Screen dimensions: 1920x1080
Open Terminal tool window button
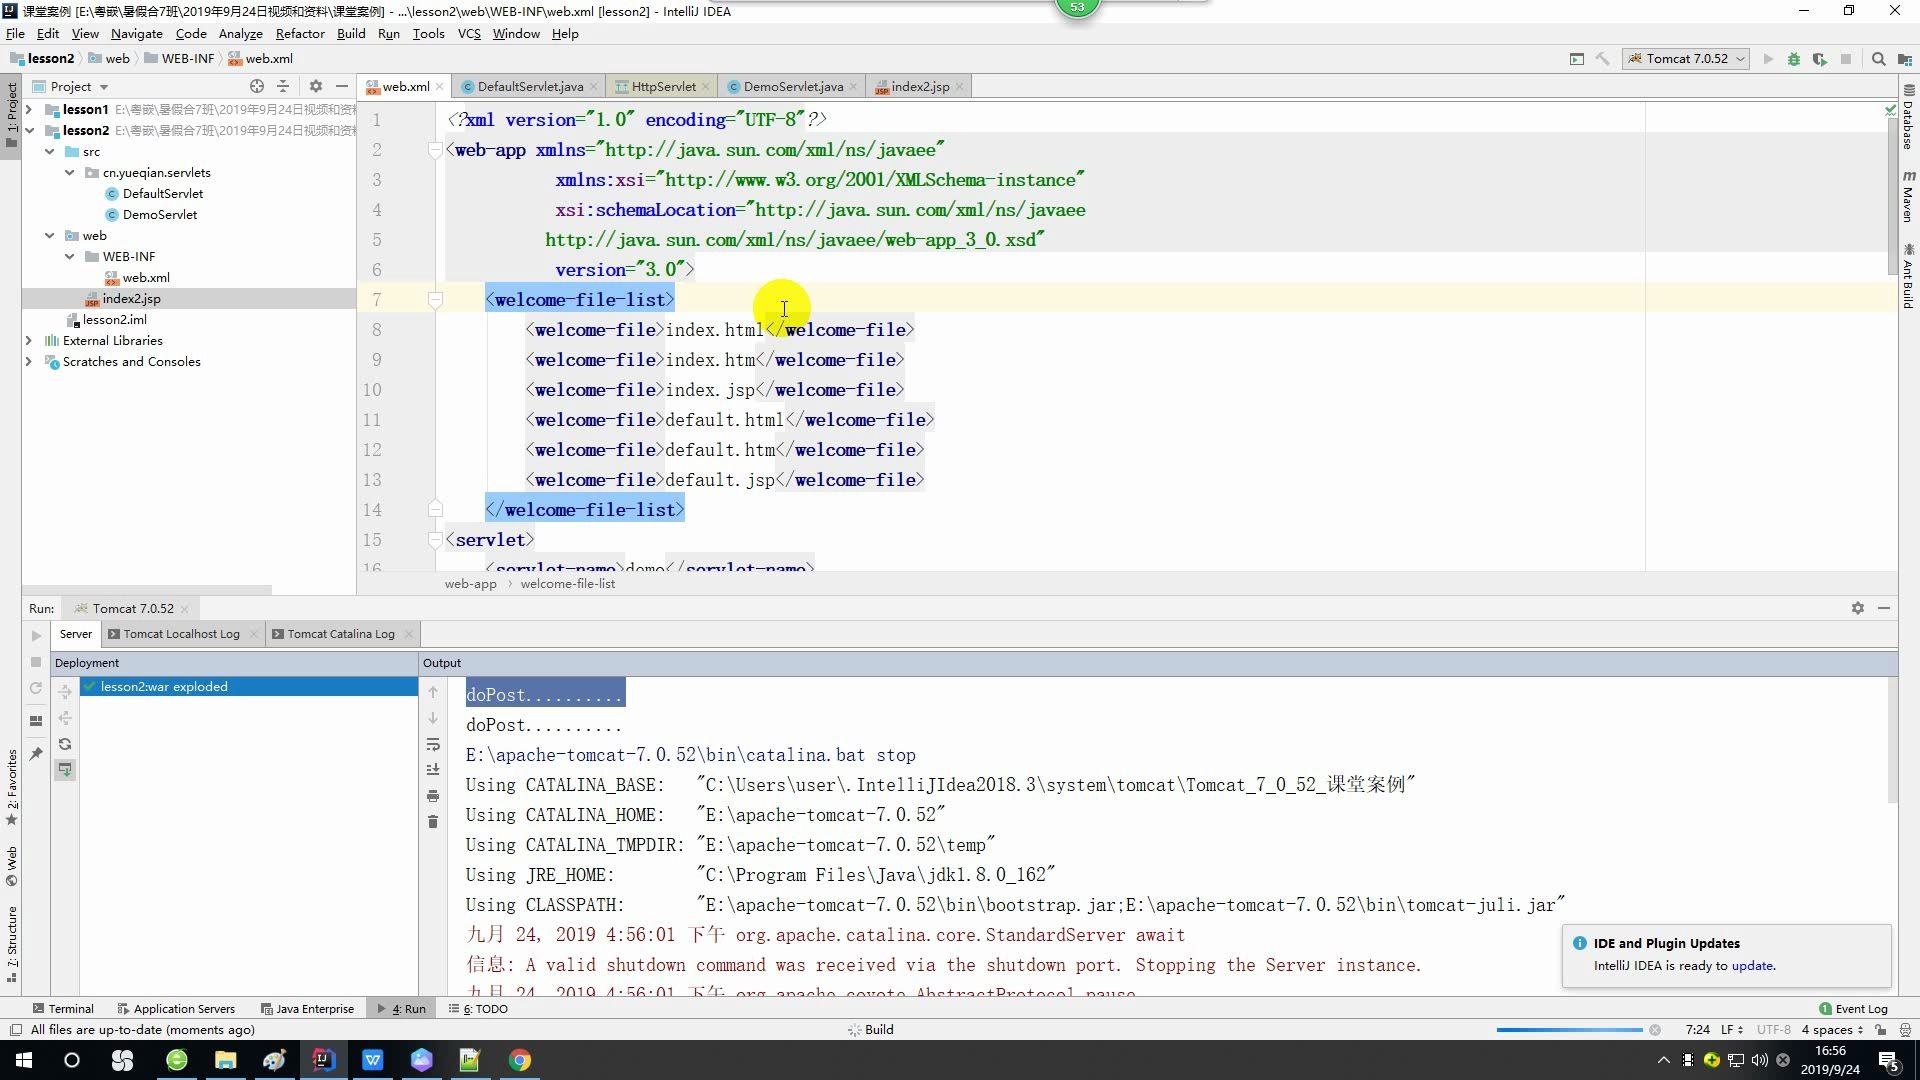[63, 1009]
